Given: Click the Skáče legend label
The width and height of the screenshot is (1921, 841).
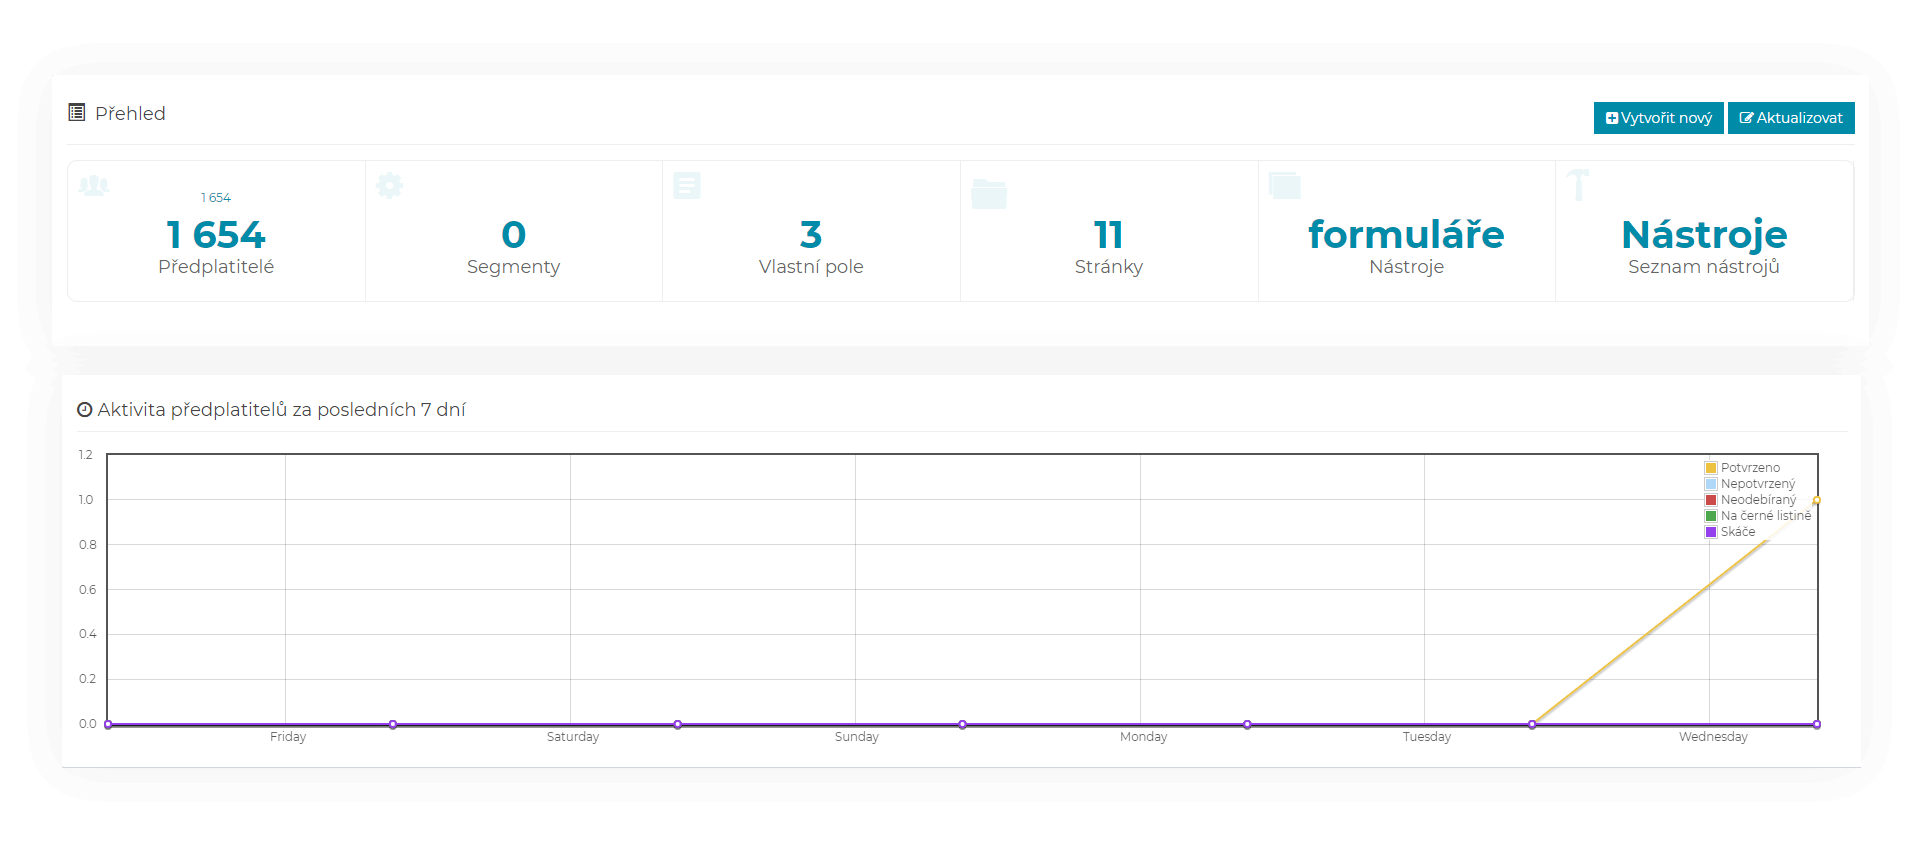Looking at the screenshot, I should (x=1738, y=532).
